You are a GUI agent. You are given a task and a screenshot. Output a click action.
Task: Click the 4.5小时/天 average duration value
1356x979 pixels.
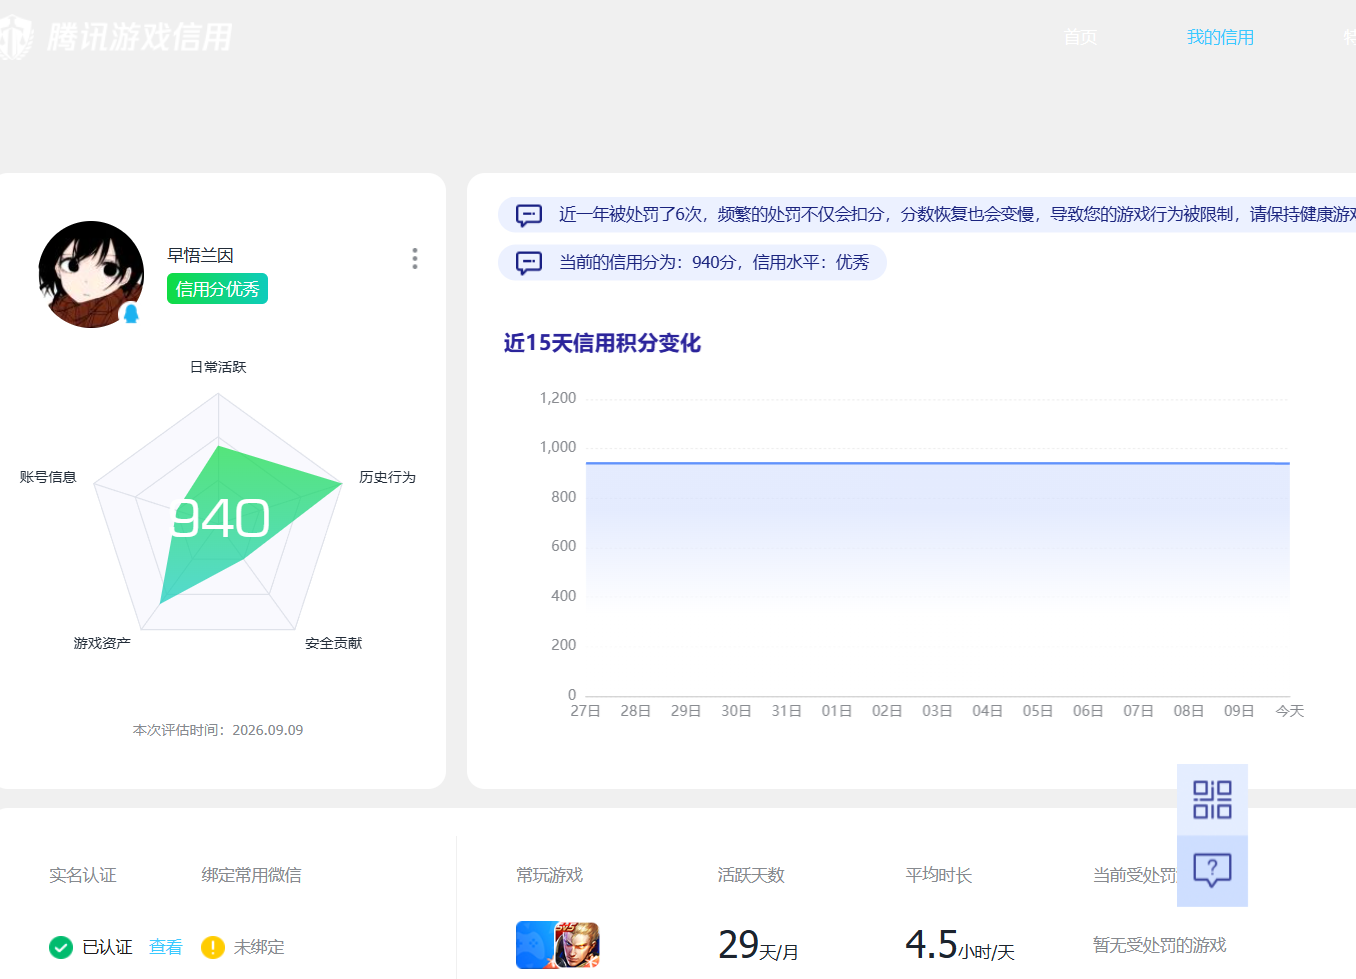[x=959, y=945]
